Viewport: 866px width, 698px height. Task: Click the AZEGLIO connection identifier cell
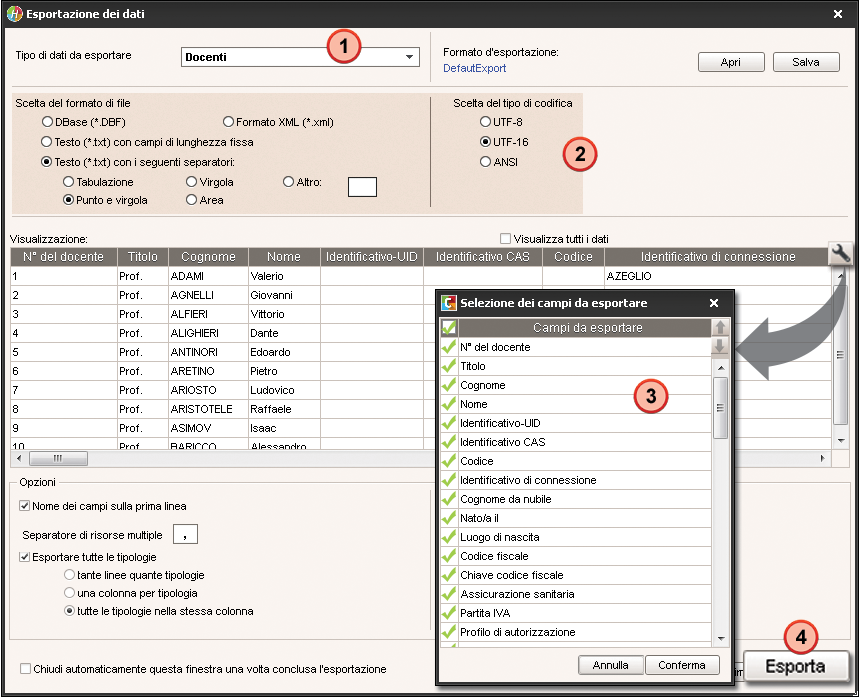point(718,276)
